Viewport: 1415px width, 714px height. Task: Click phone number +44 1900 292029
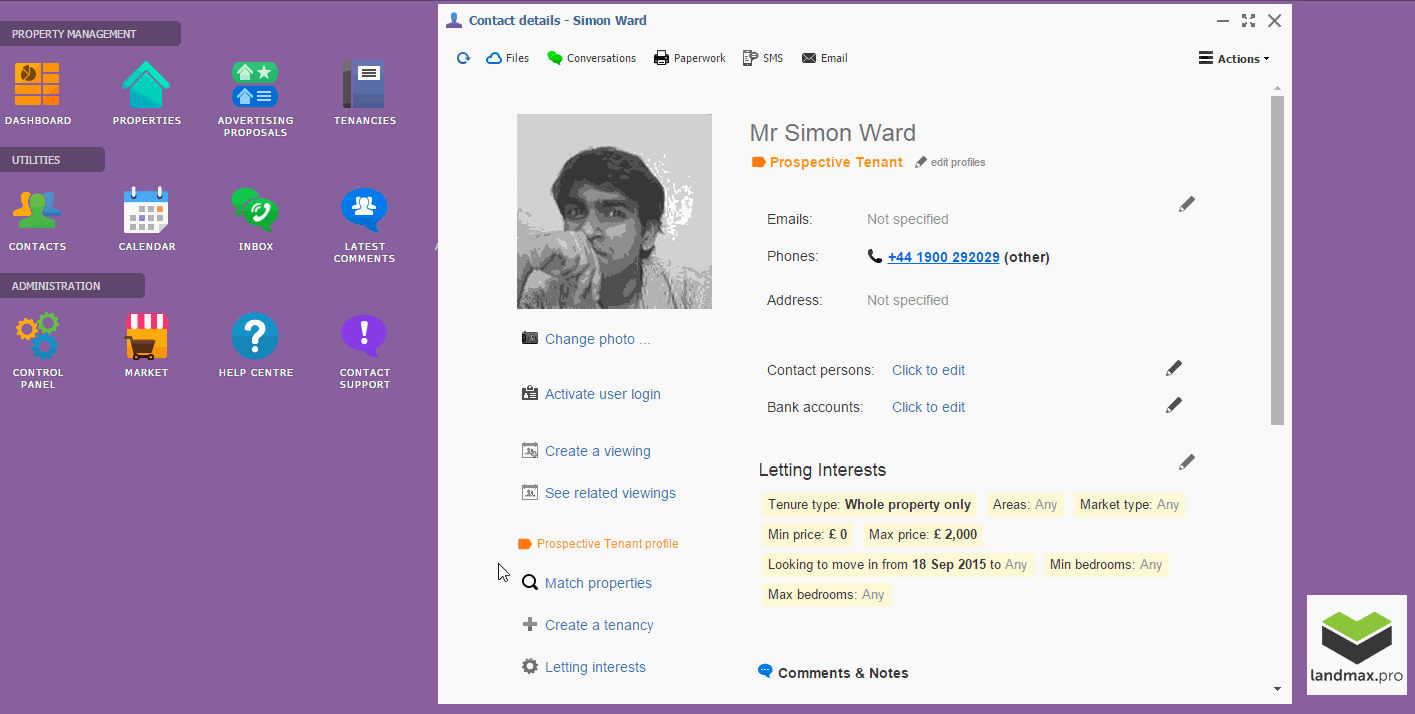(943, 257)
